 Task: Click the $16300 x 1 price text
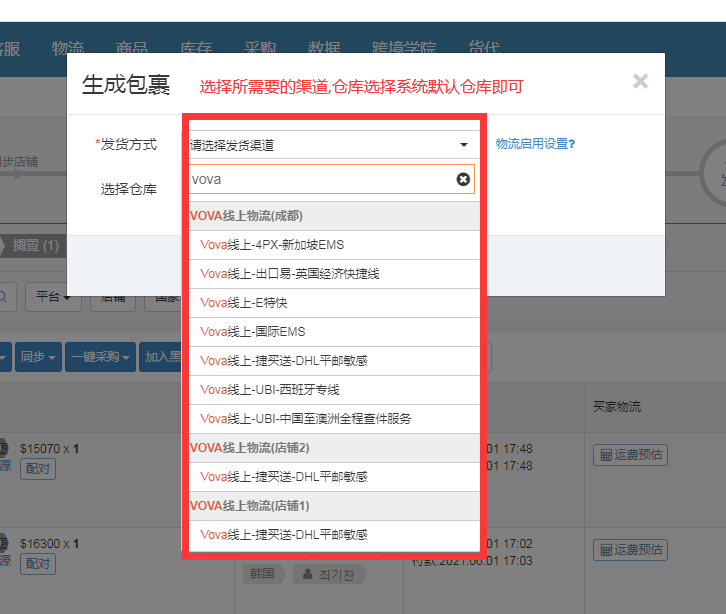point(49,544)
